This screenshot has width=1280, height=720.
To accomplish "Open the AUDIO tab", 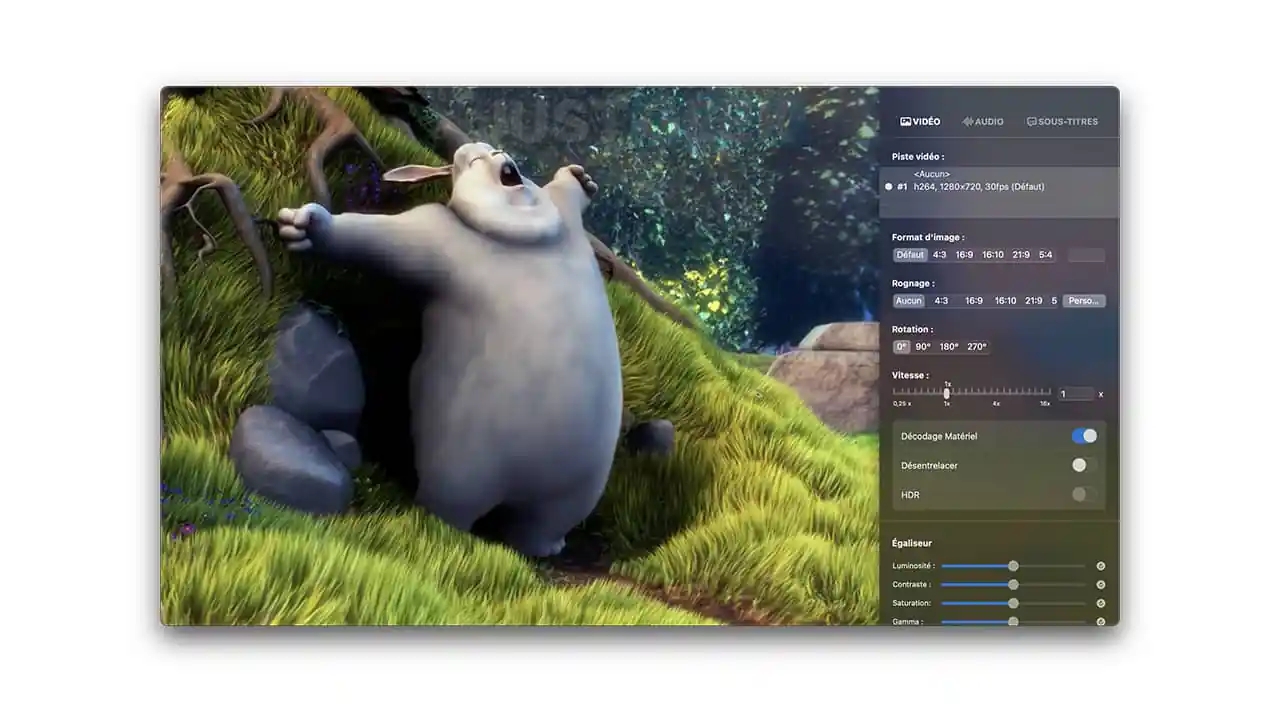I will point(983,122).
